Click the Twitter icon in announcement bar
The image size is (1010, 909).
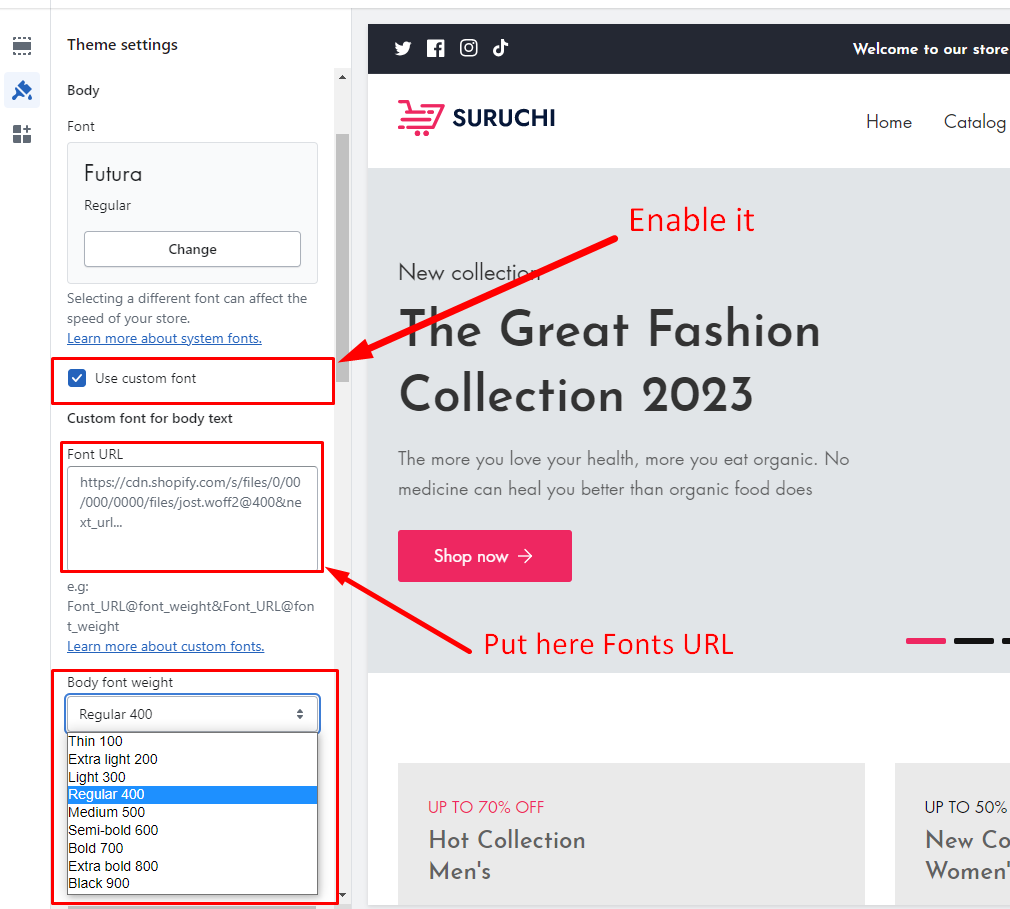[x=403, y=48]
